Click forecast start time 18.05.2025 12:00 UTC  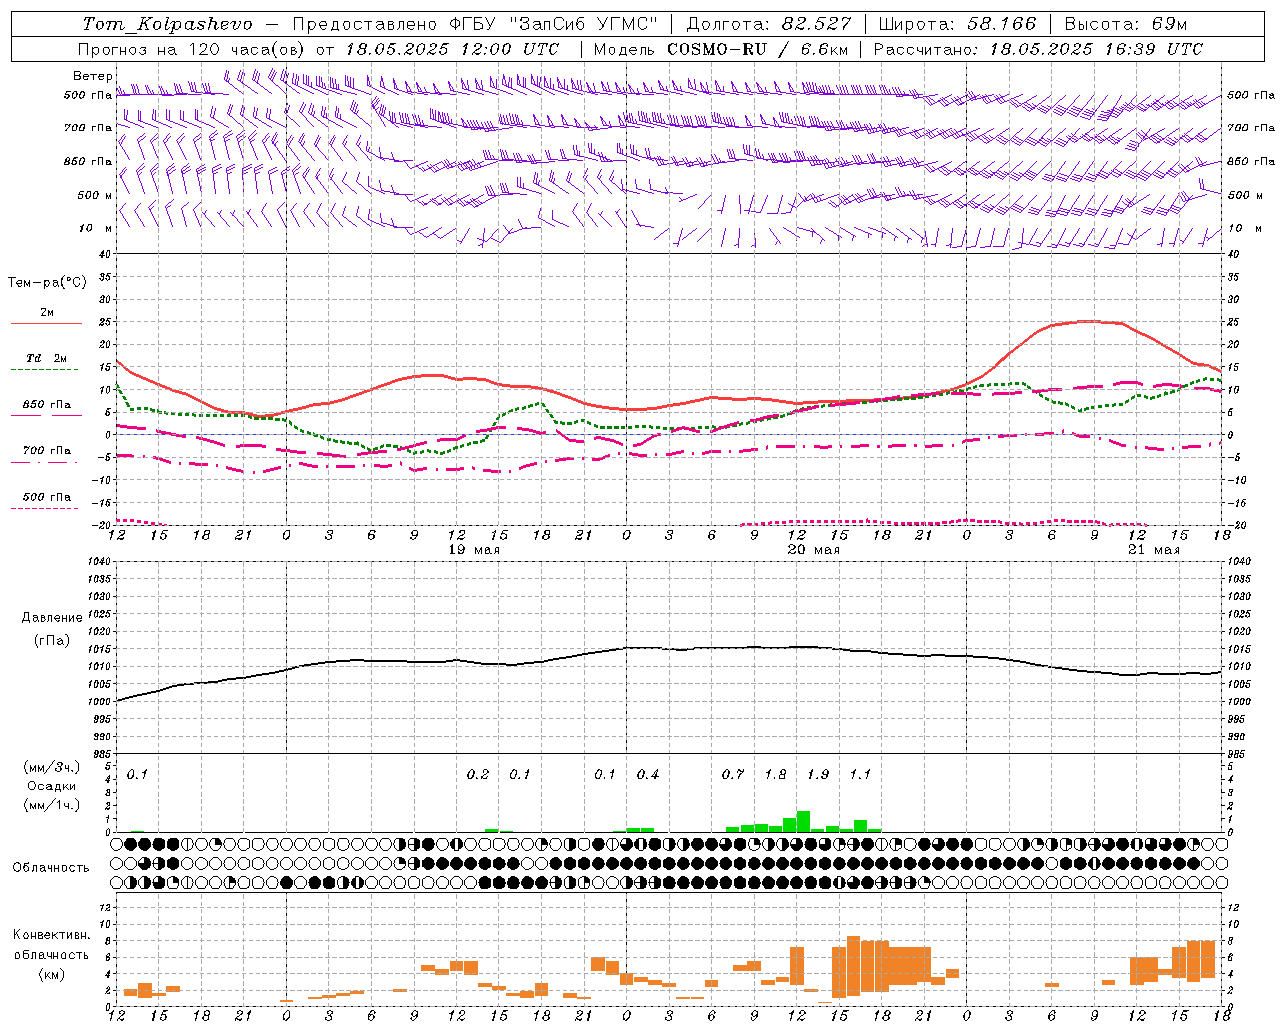tap(452, 49)
